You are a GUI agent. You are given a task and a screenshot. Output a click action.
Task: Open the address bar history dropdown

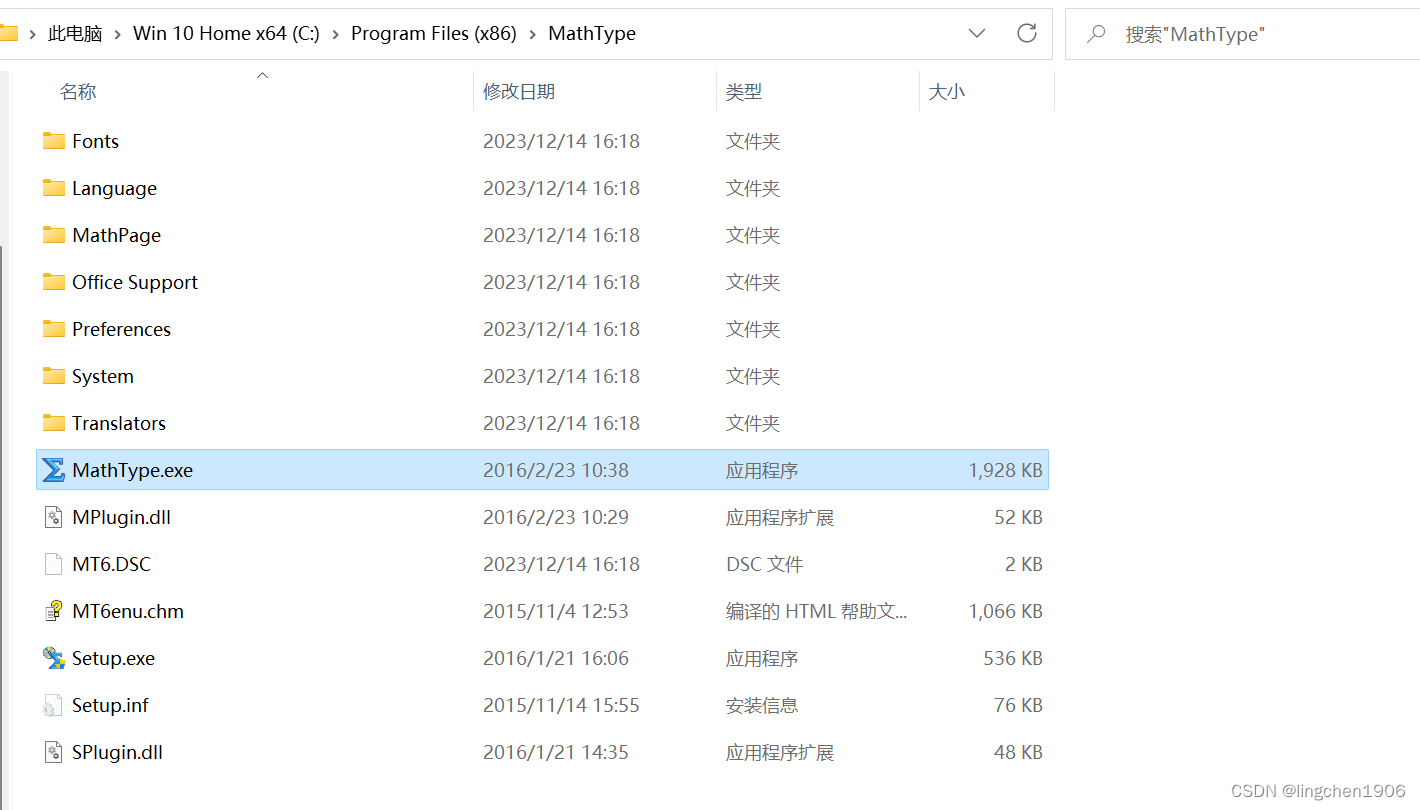[x=977, y=33]
